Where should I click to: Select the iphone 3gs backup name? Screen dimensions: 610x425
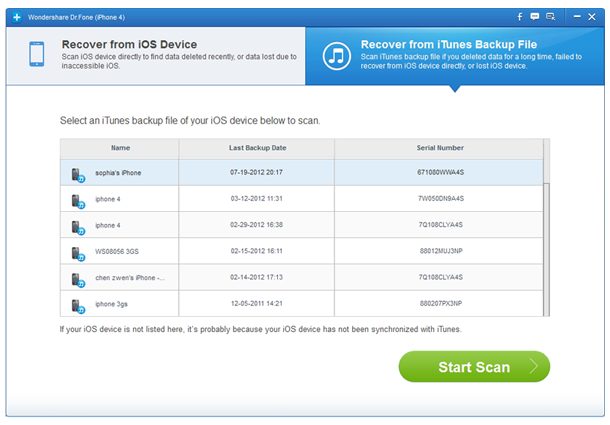pyautogui.click(x=111, y=304)
